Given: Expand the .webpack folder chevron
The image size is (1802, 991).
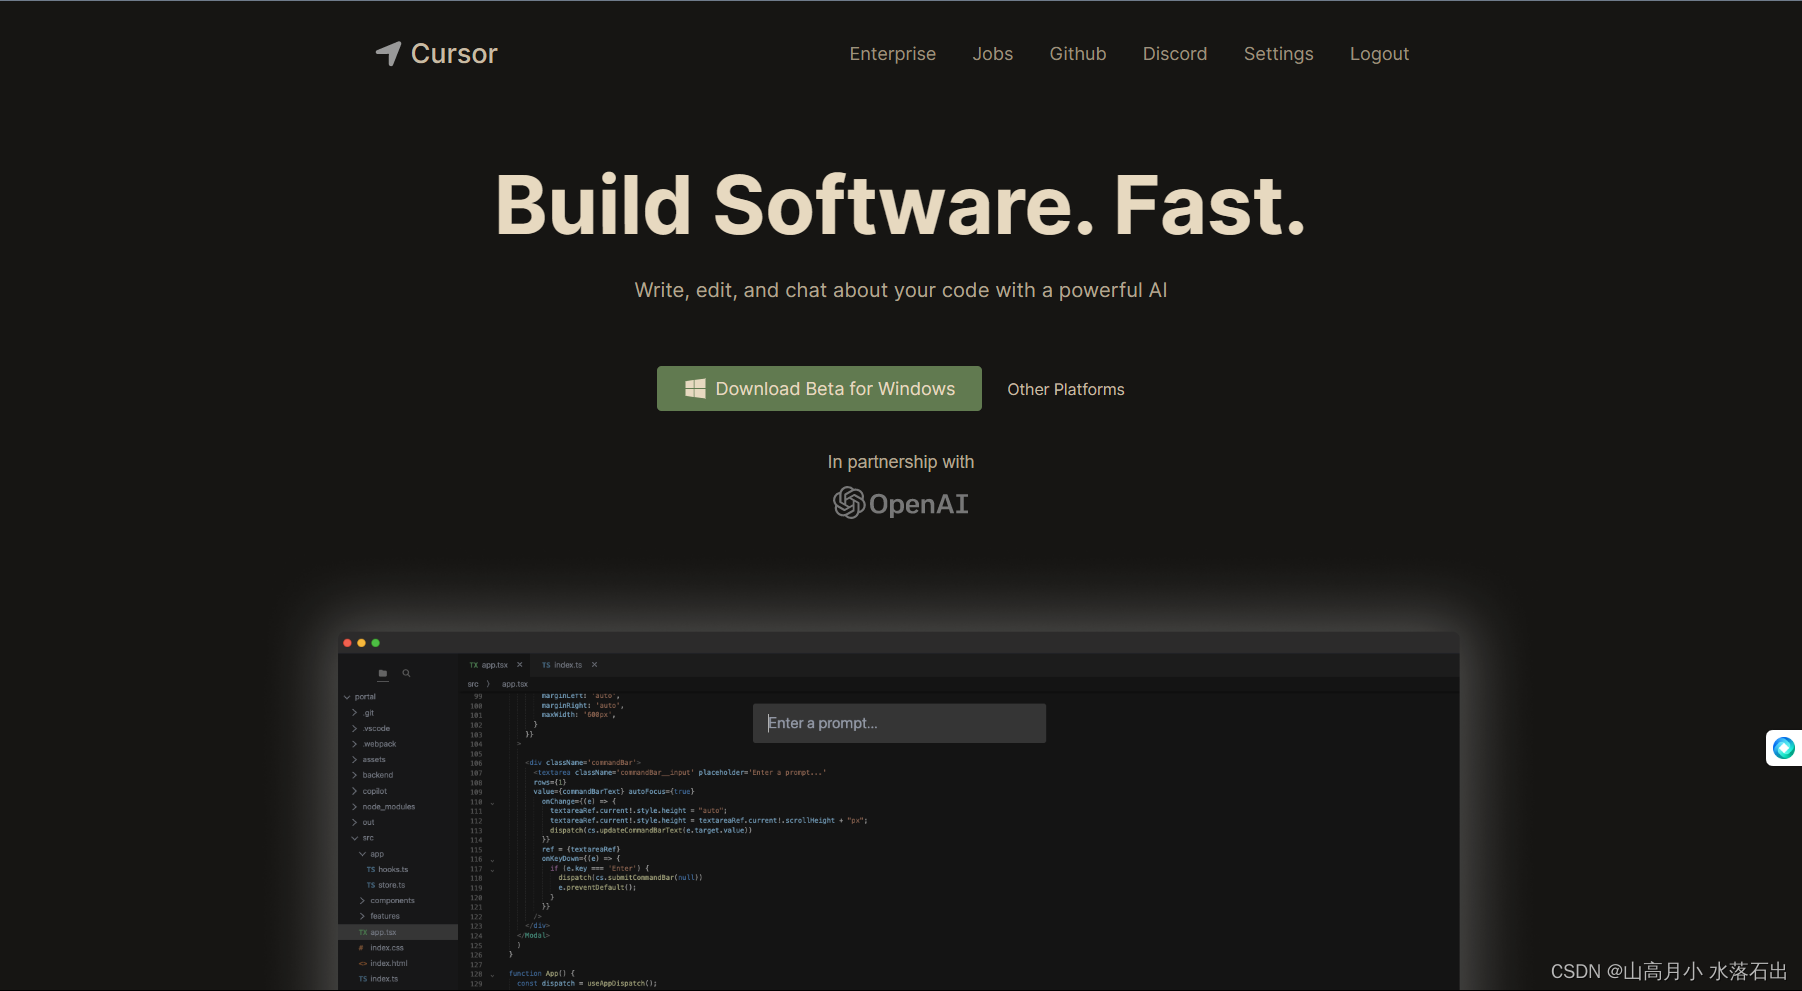Looking at the screenshot, I should (354, 744).
